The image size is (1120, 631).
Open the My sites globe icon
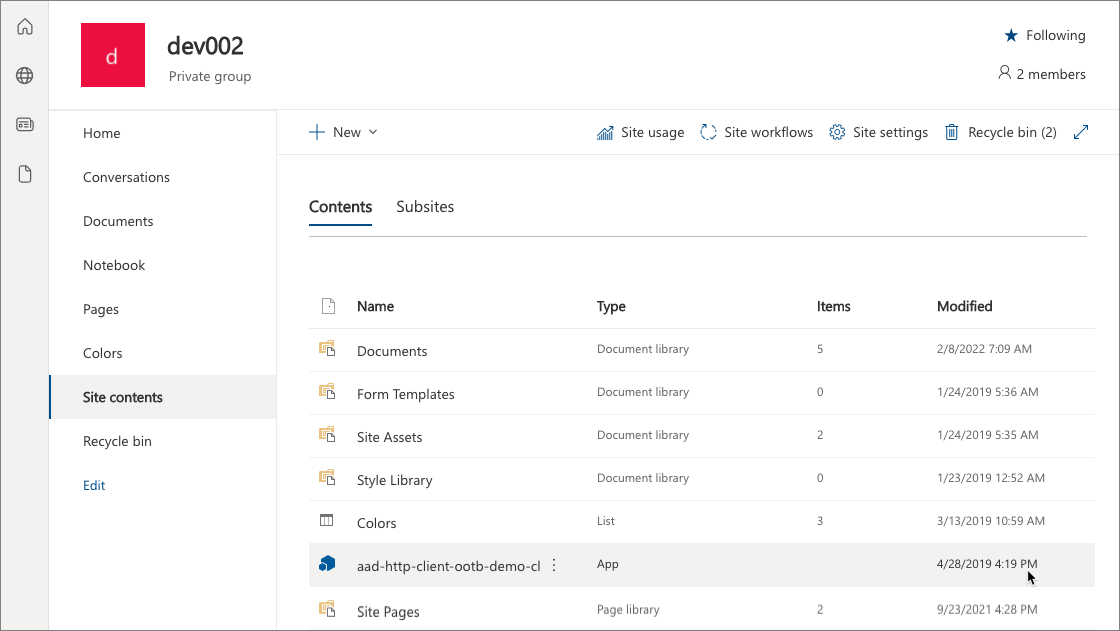pyautogui.click(x=25, y=76)
